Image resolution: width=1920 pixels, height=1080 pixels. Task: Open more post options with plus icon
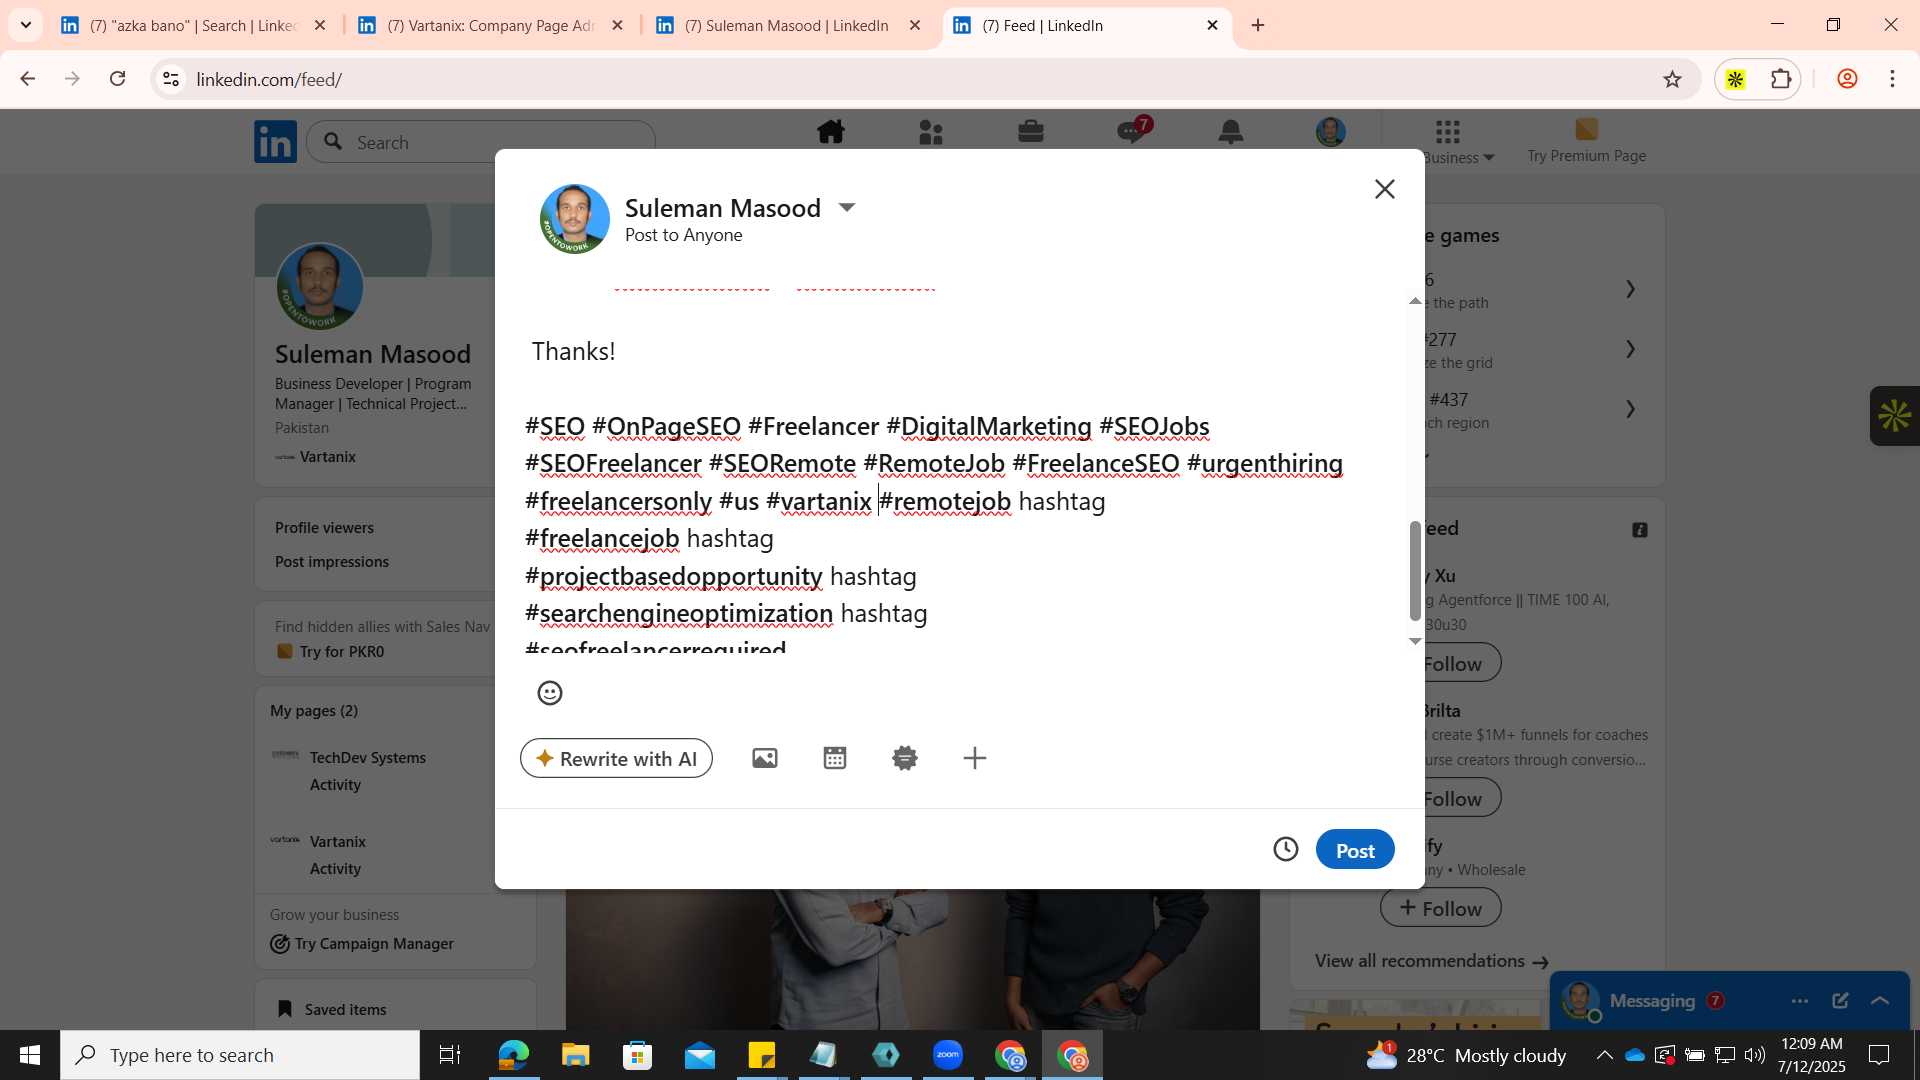[x=975, y=758]
